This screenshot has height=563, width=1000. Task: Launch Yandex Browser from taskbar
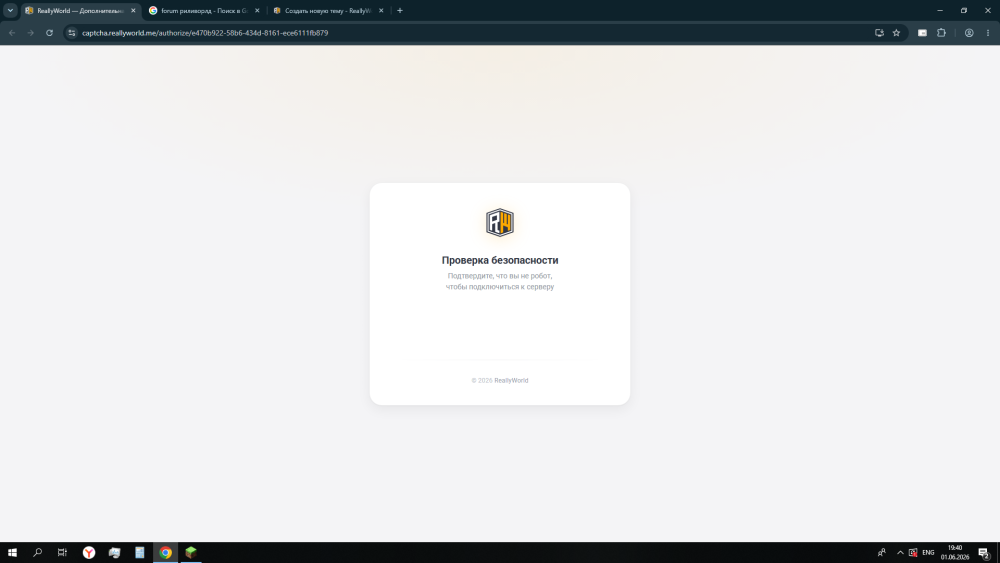(x=89, y=553)
